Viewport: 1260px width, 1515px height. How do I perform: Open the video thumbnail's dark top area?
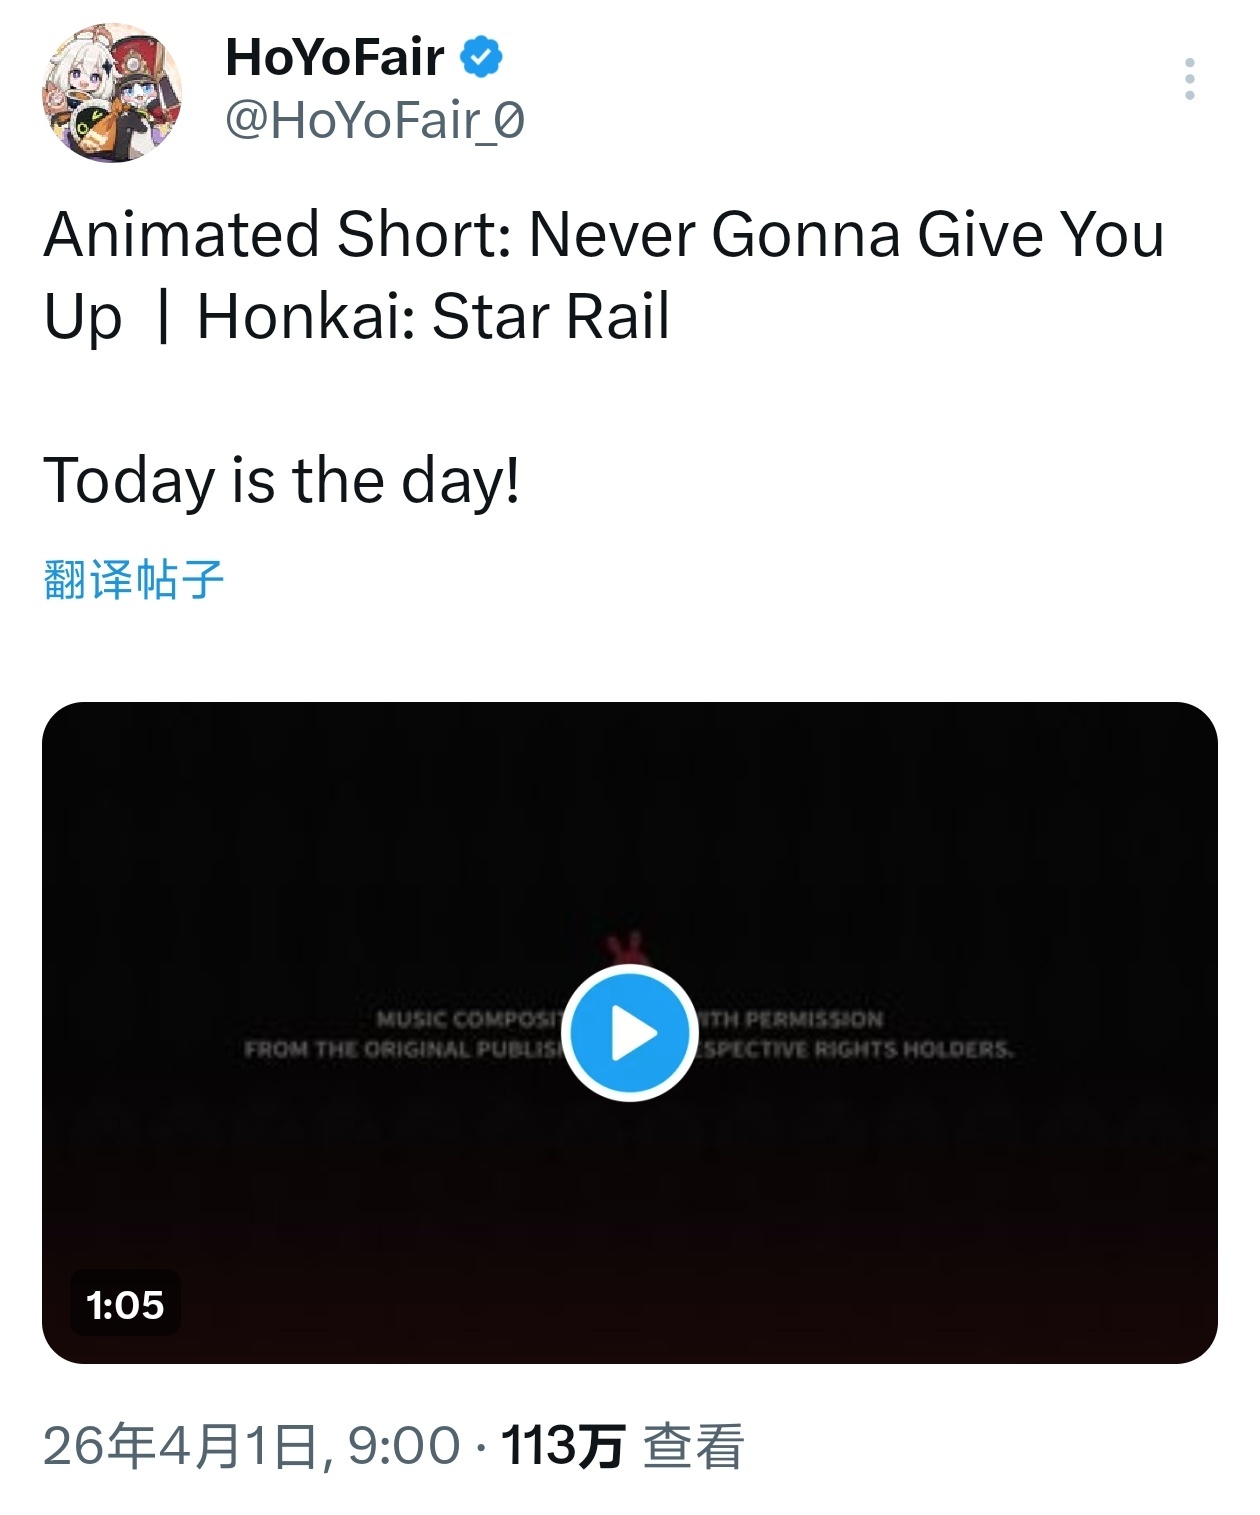click(x=628, y=800)
